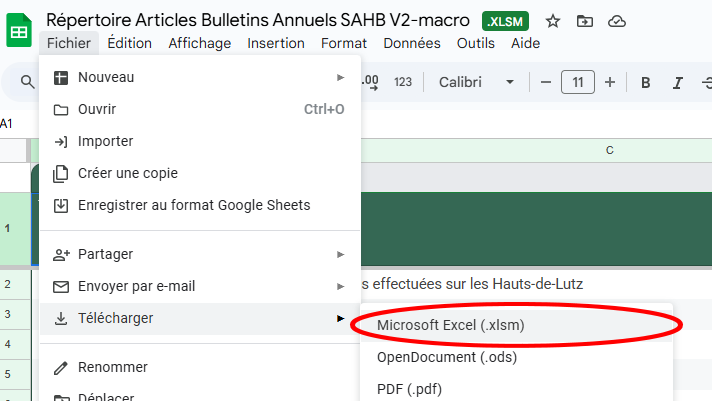Click the .XLSM file format badge
The height and width of the screenshot is (401, 712).
[505, 21]
